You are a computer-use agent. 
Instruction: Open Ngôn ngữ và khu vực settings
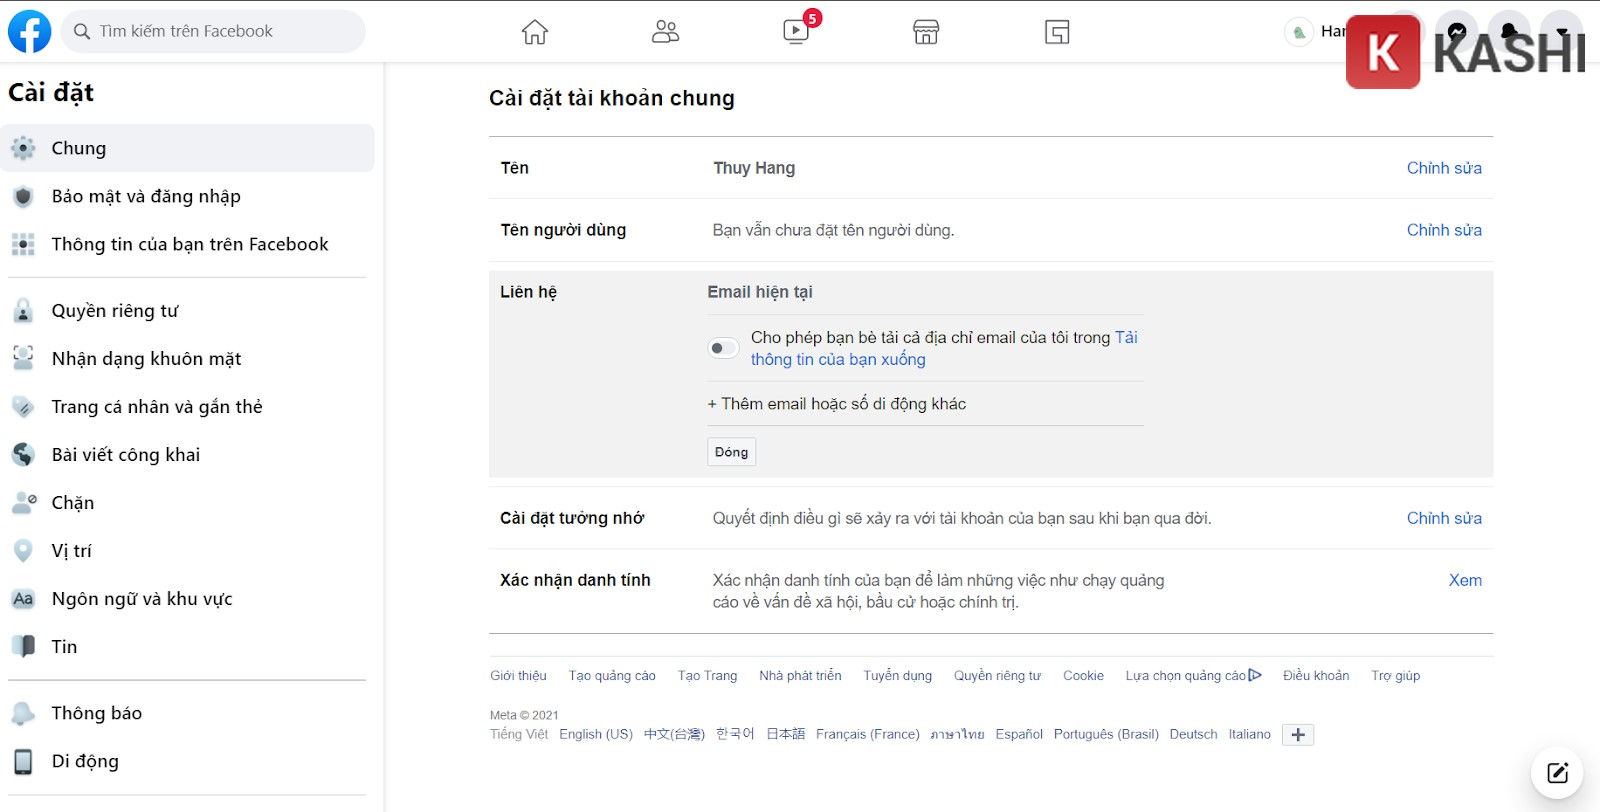[x=188, y=599]
